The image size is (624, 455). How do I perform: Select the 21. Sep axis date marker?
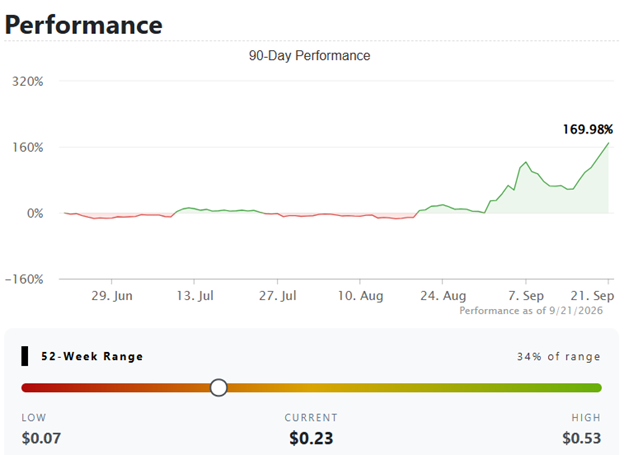tap(592, 296)
